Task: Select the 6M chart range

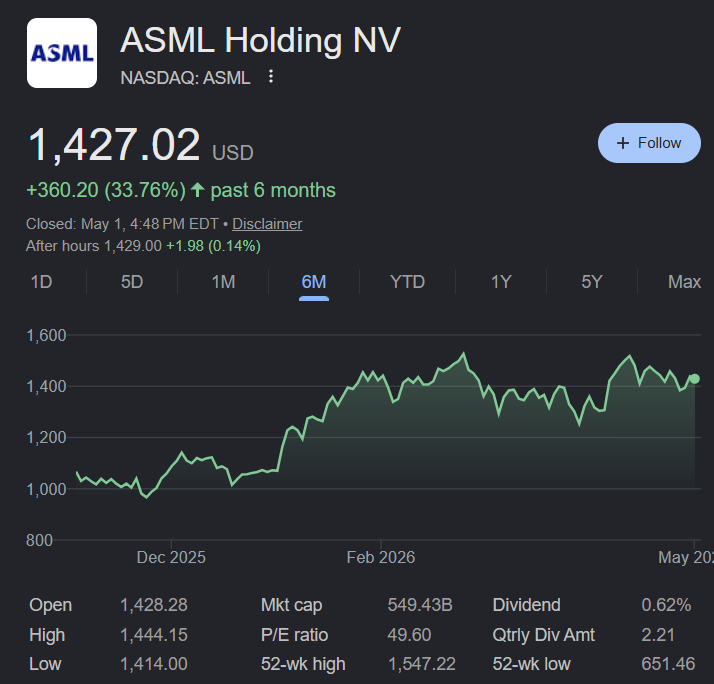Action: (314, 282)
